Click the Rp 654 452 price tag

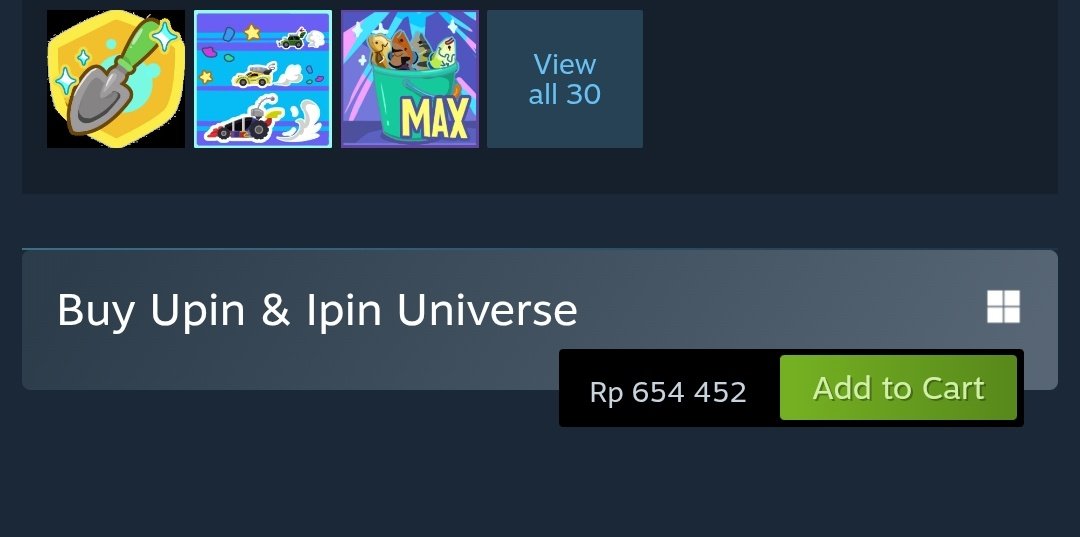668,392
